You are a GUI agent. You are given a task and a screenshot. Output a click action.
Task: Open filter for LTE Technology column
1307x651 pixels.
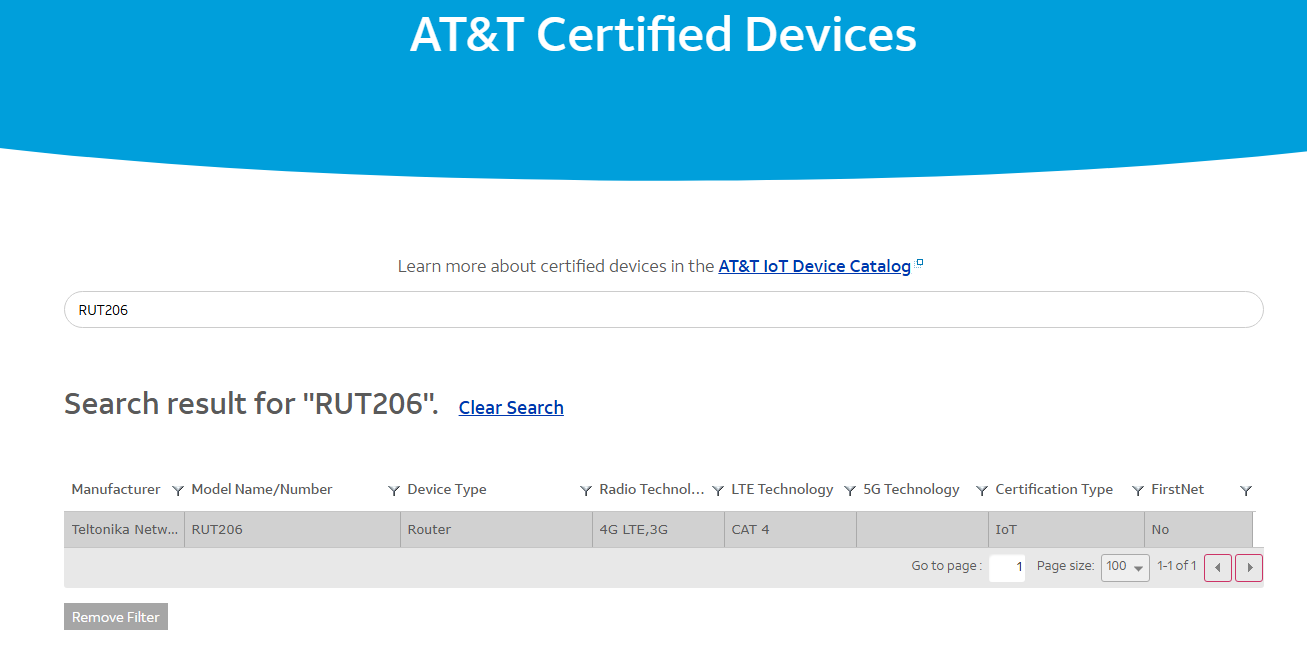(x=850, y=491)
